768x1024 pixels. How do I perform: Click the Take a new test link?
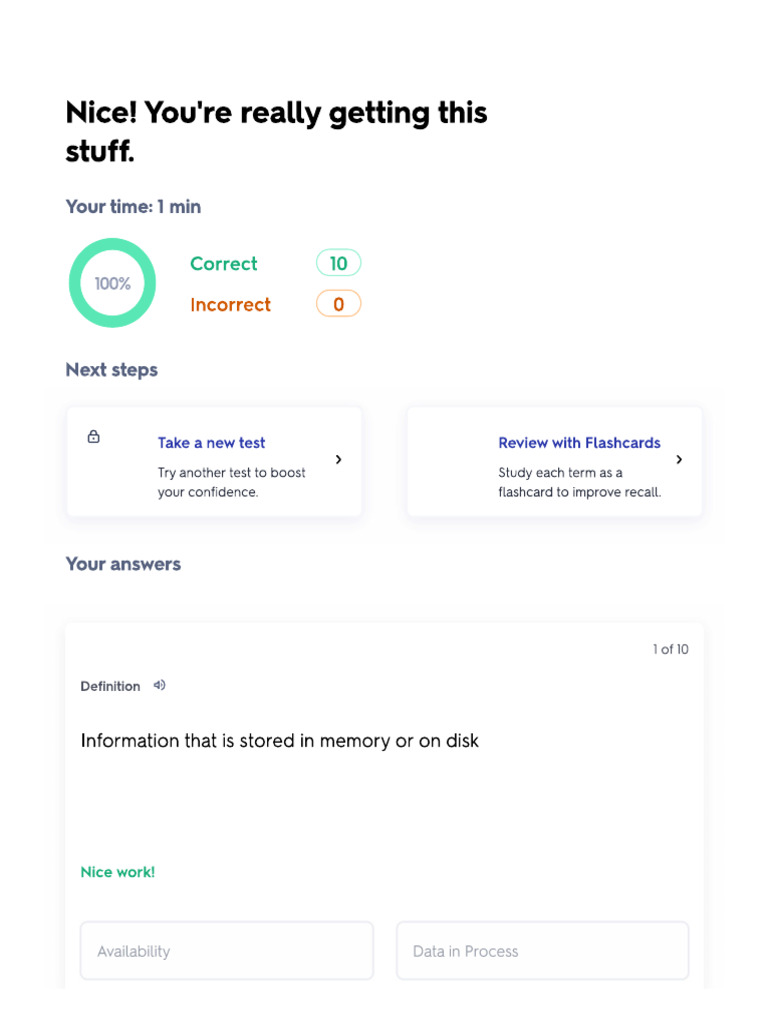click(211, 443)
